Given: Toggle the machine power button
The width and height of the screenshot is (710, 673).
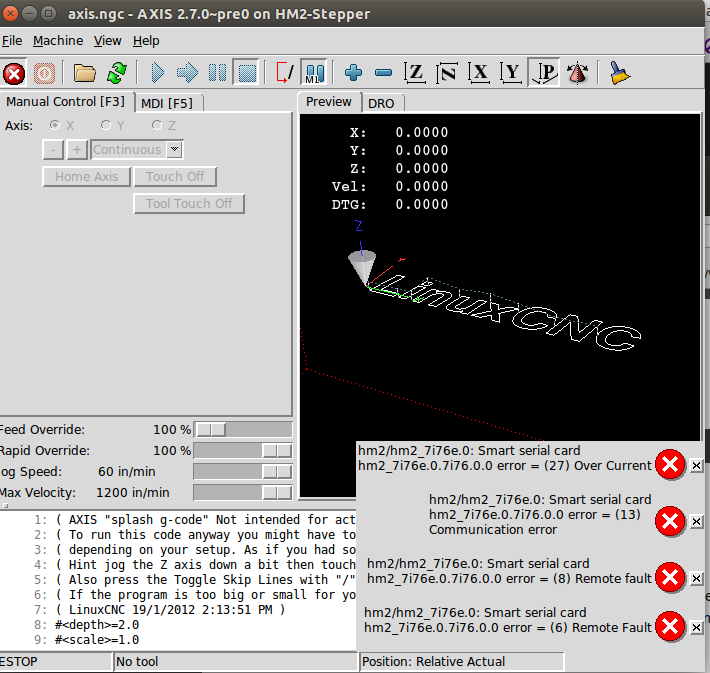Looking at the screenshot, I should point(45,73).
